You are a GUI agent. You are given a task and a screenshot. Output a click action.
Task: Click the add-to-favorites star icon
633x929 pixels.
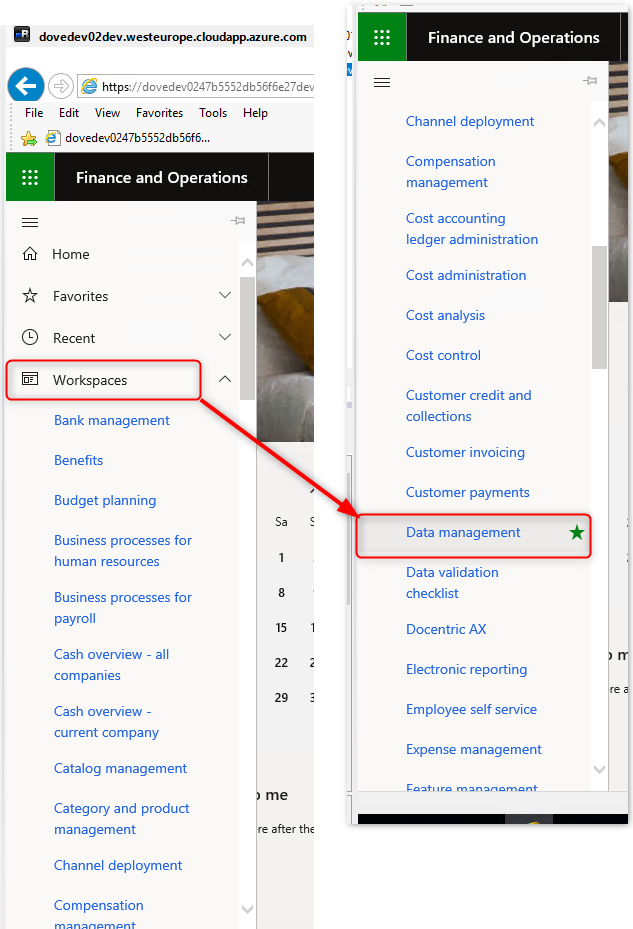(x=28, y=139)
